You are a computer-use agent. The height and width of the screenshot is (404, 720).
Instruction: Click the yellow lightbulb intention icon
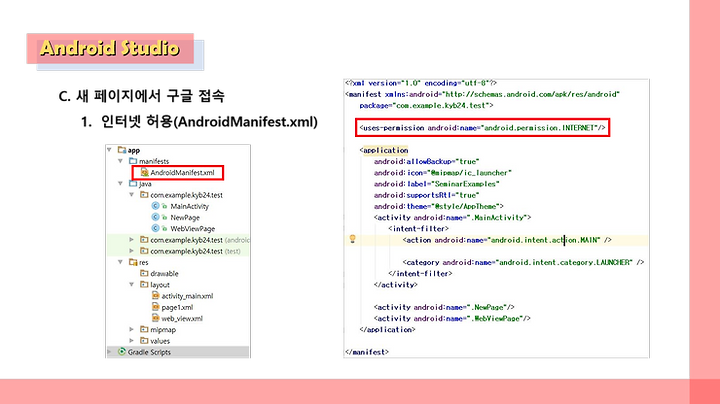pyautogui.click(x=353, y=239)
